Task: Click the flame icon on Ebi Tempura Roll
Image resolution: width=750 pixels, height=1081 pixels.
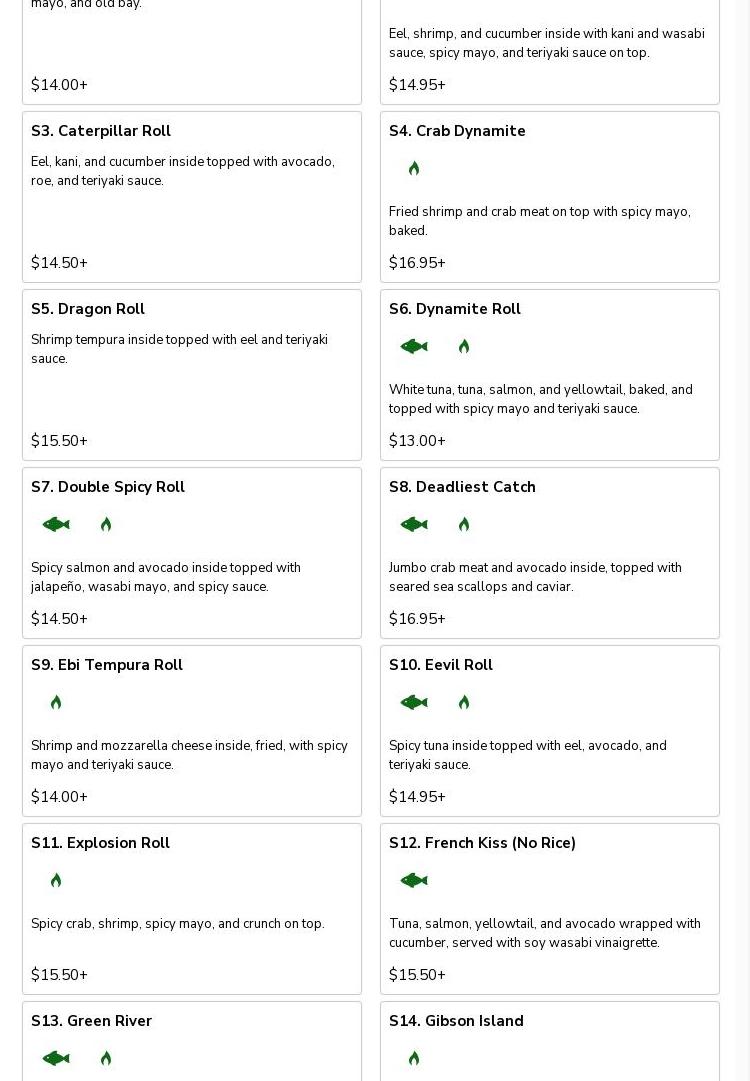Action: click(56, 702)
